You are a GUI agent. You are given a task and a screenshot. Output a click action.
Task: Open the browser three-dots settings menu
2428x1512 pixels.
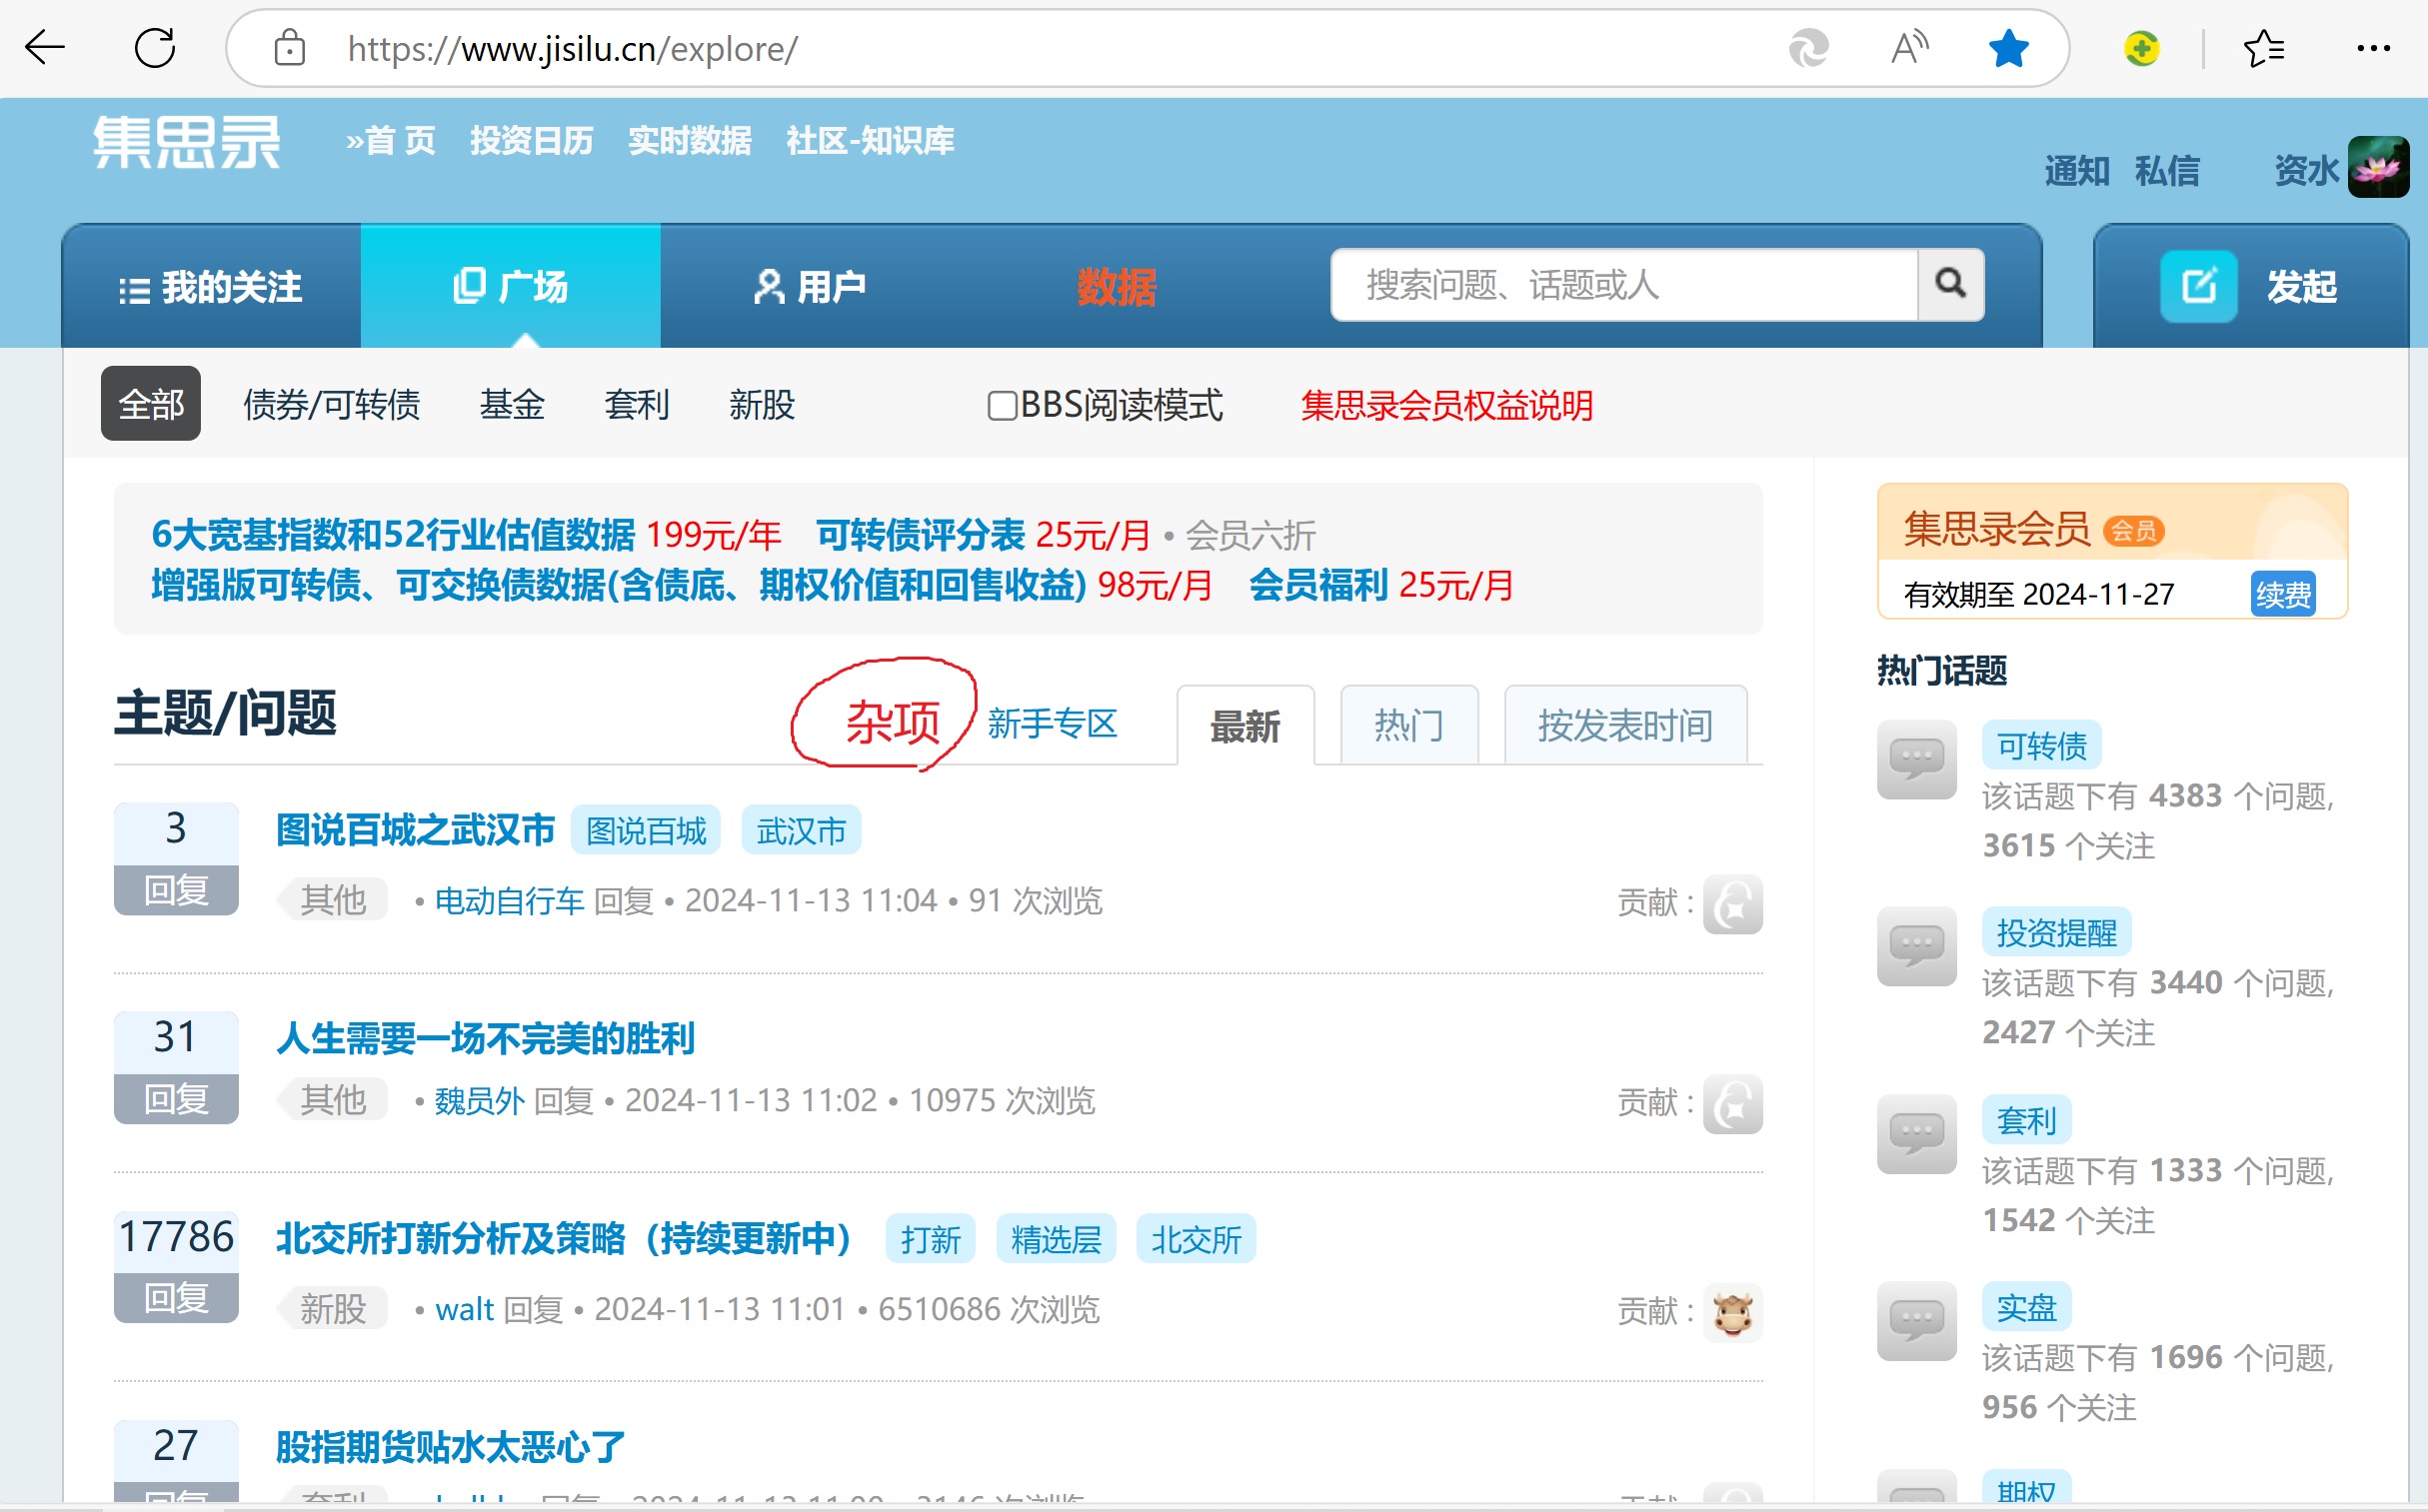point(2373,48)
